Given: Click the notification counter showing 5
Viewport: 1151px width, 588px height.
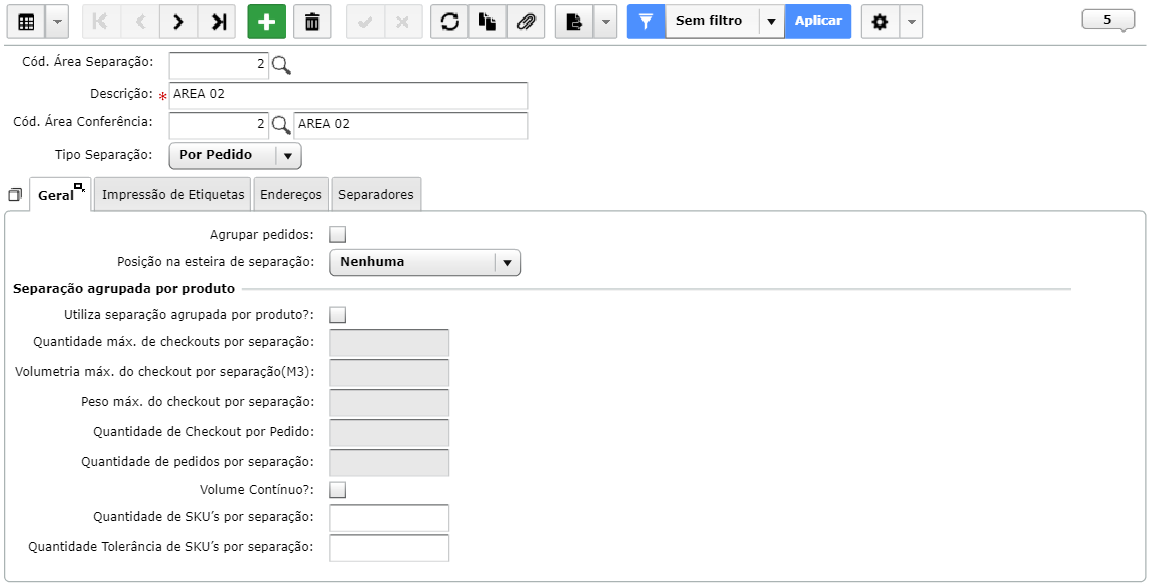Looking at the screenshot, I should coord(1108,21).
